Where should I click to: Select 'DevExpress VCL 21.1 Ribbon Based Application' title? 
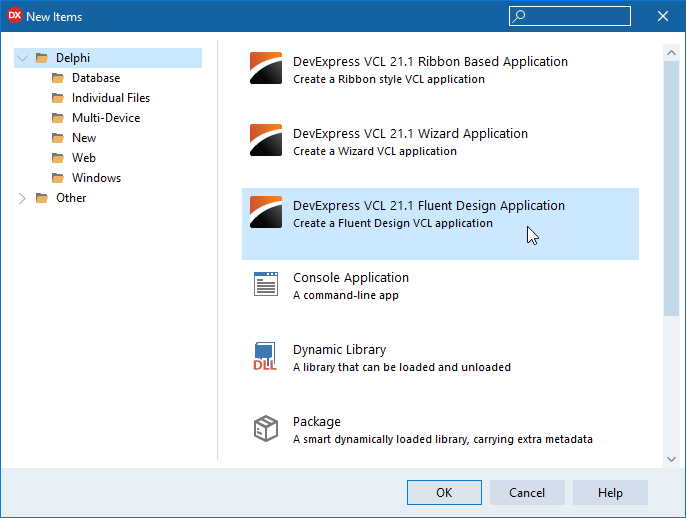point(430,61)
